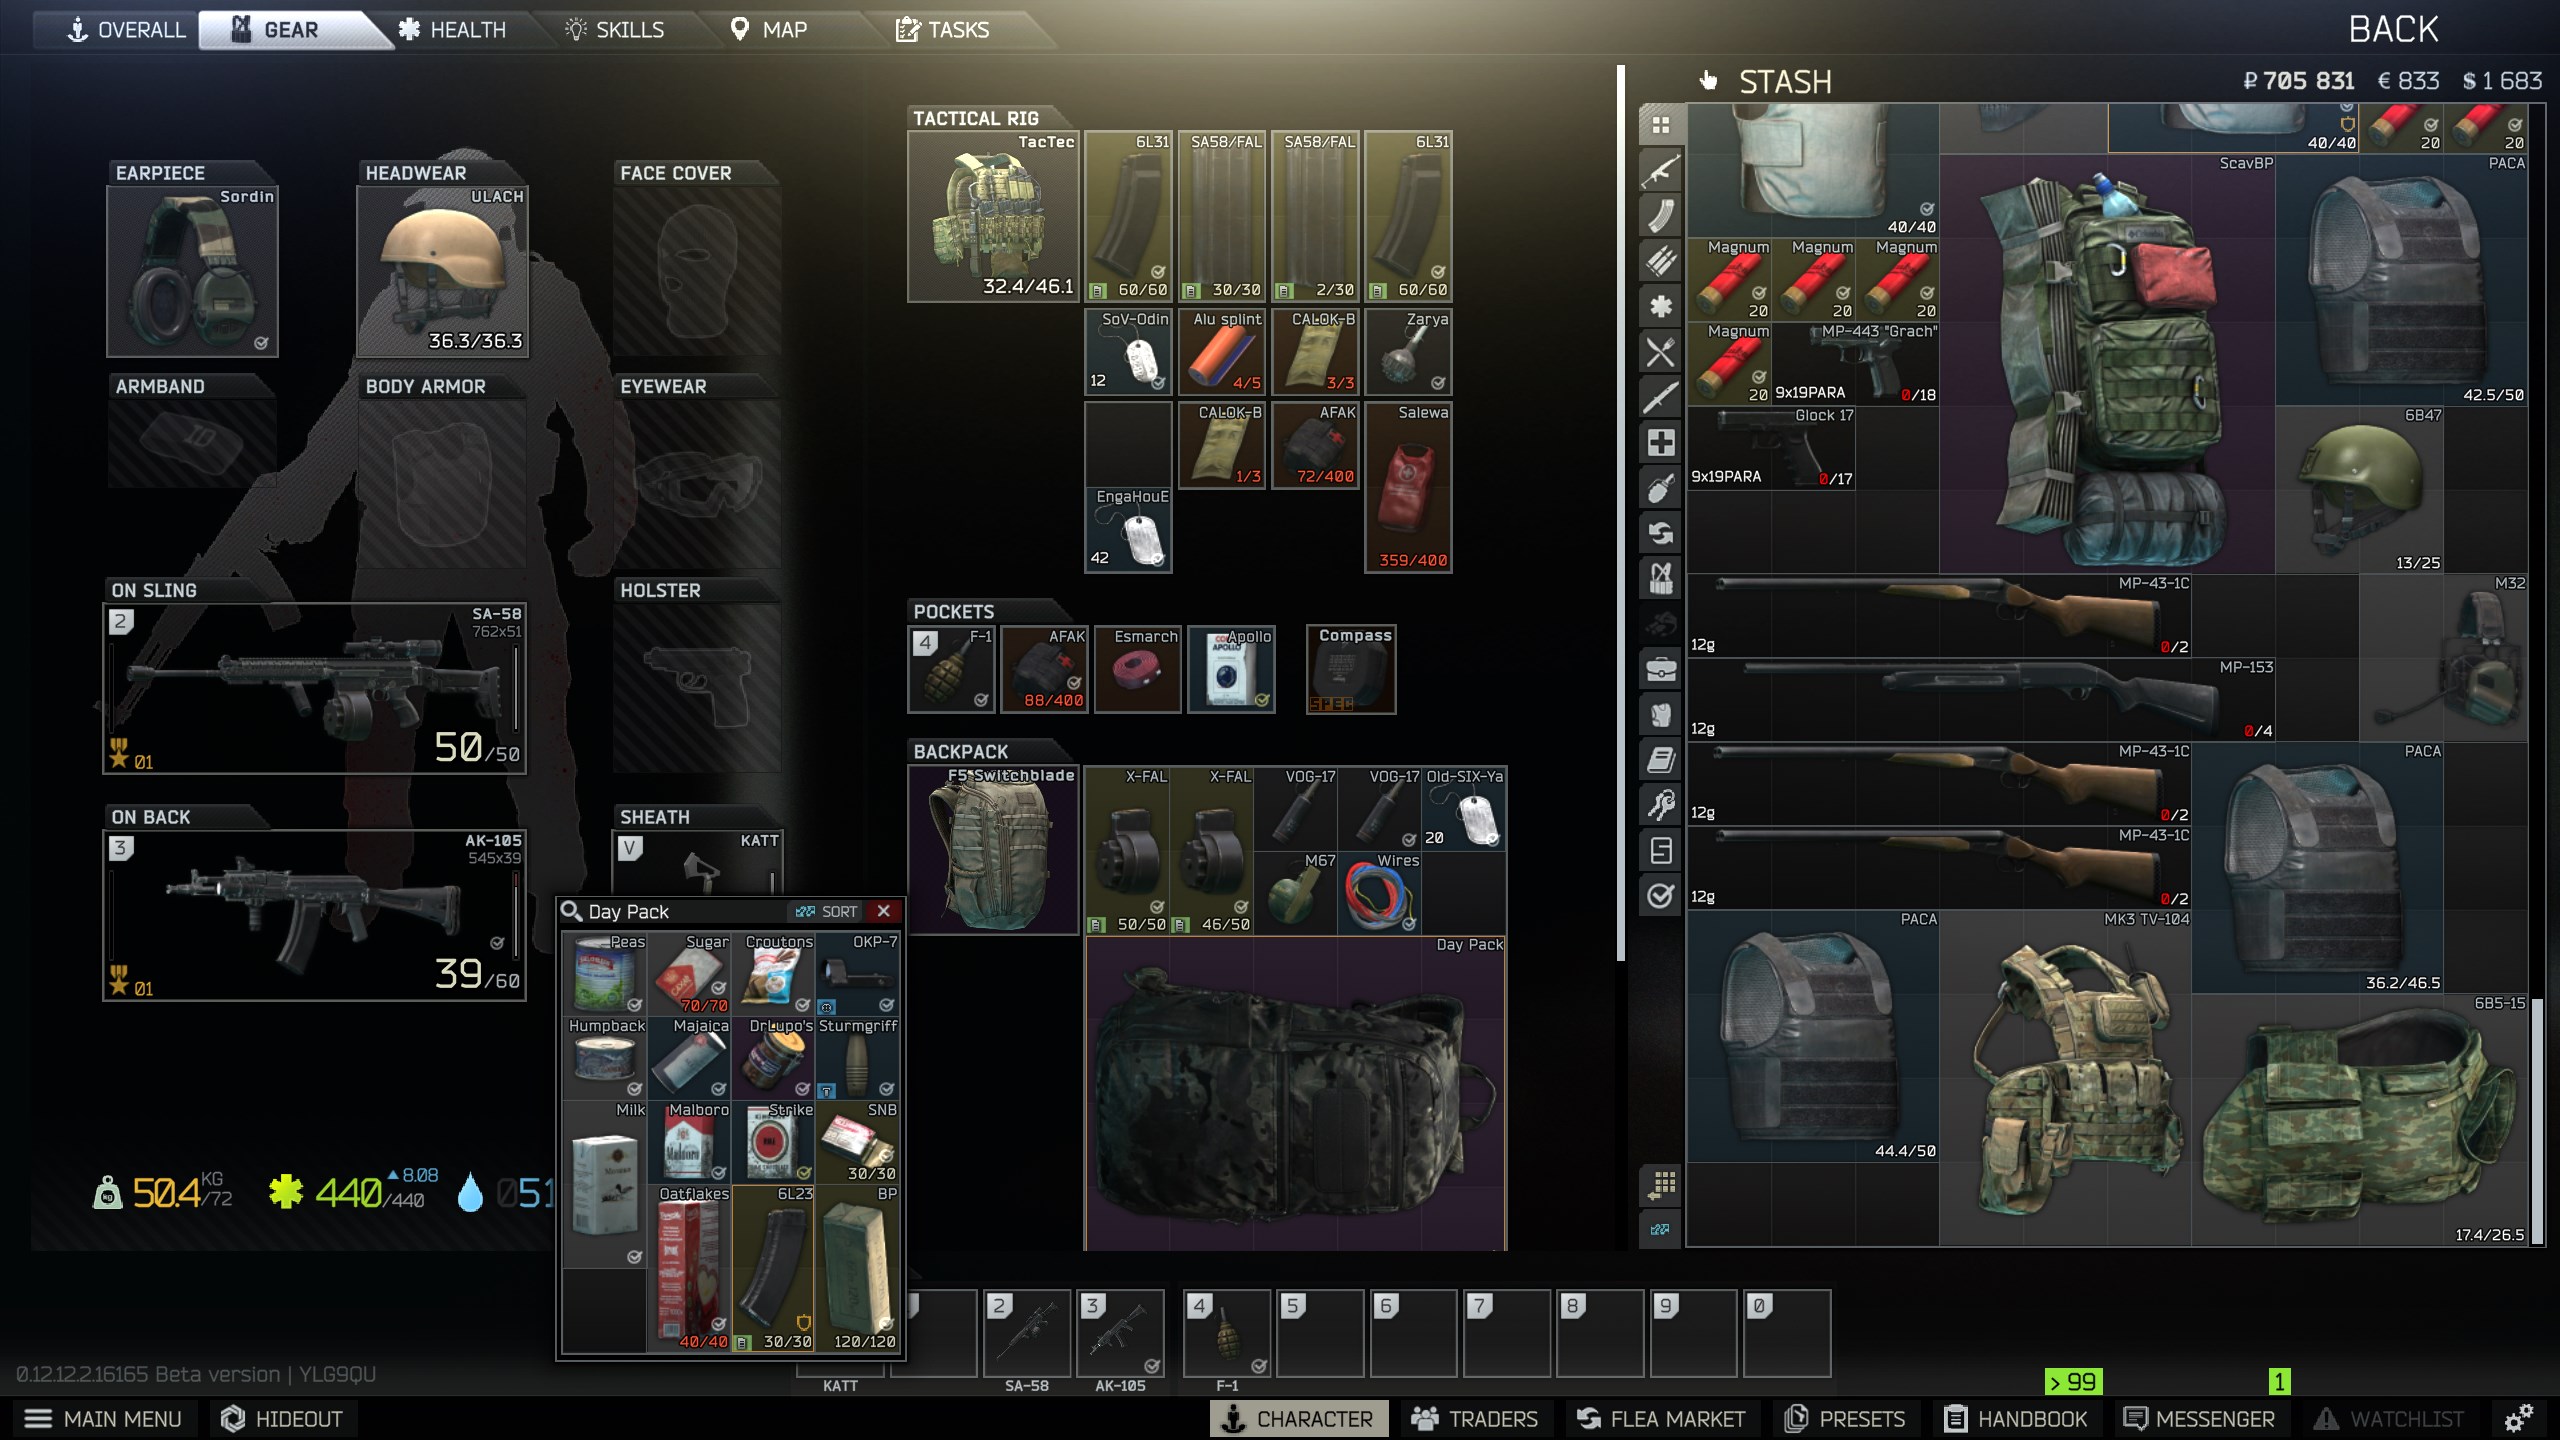This screenshot has height=1440, width=2560.
Task: Show all items with the stash grid filter
Action: (1661, 125)
